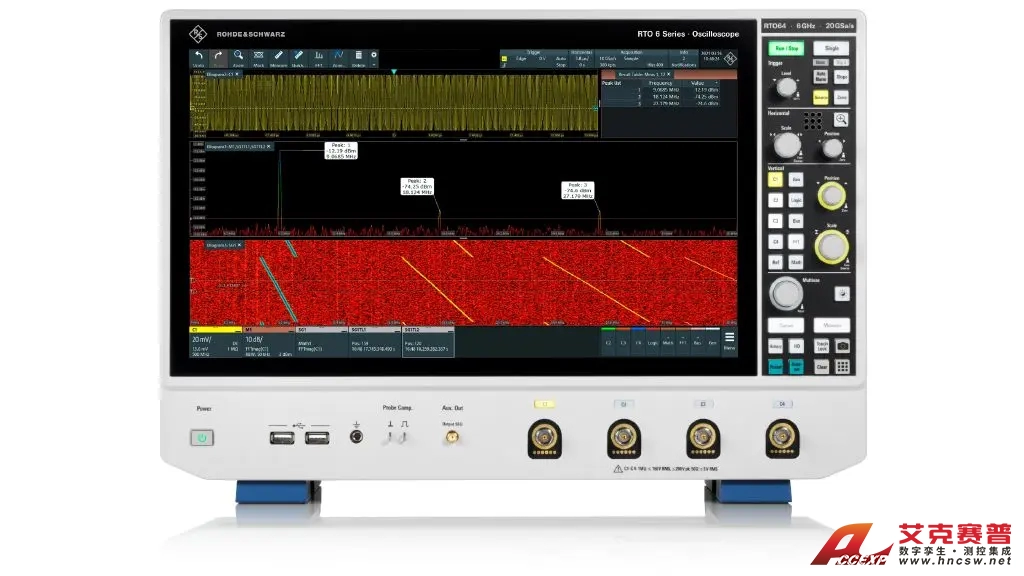1024x576 pixels.
Task: Select the Delete trash tool in the screen toolbar
Action: coord(359,57)
